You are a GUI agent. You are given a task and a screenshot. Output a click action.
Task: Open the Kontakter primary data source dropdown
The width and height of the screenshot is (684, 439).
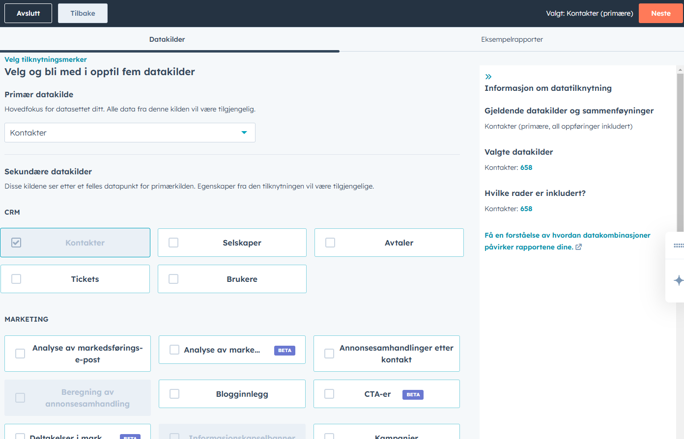tap(130, 133)
